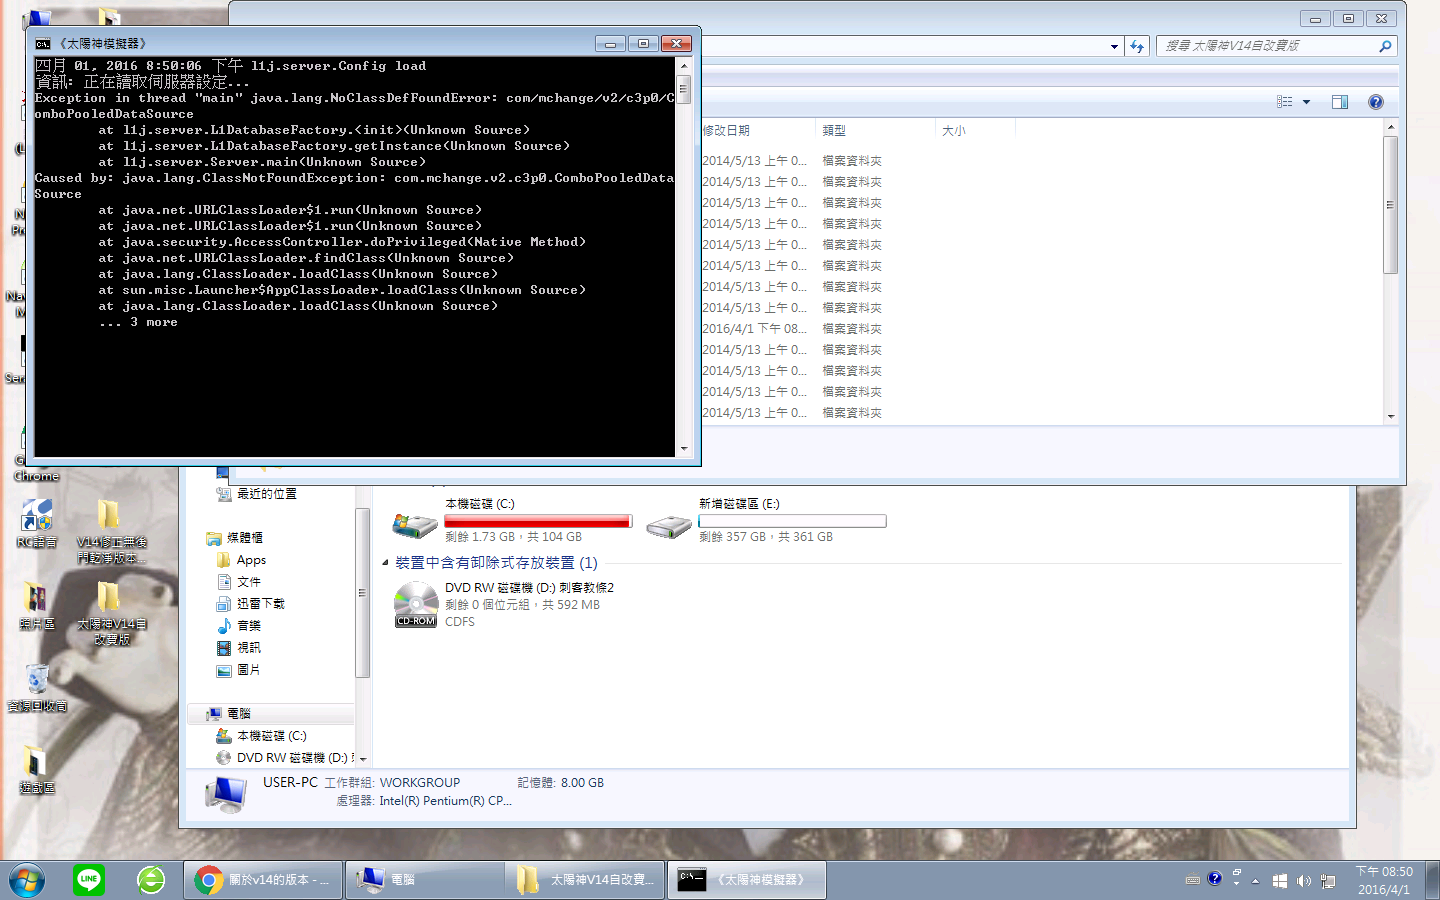1440x900 pixels.
Task: Open V14修正無後門乾淨版本 folder on desktop
Action: 111,532
